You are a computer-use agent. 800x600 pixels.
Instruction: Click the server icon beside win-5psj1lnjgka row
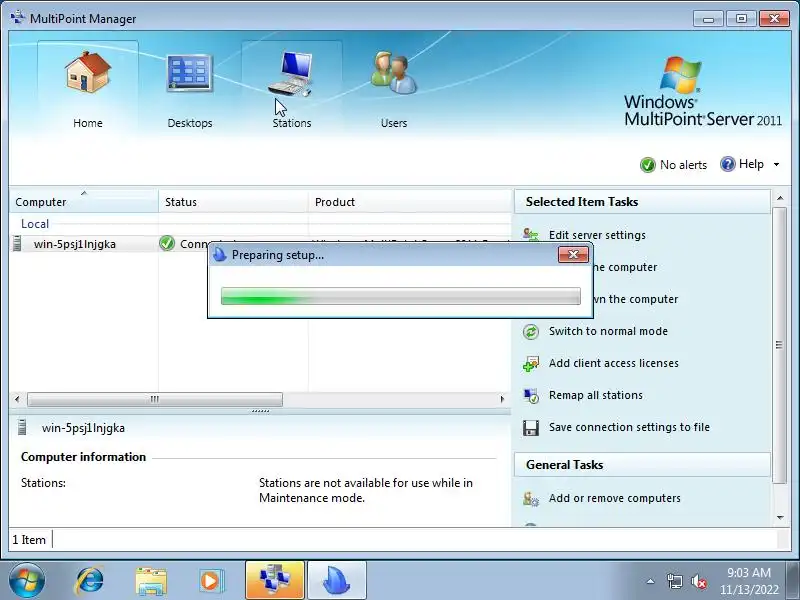coord(17,243)
